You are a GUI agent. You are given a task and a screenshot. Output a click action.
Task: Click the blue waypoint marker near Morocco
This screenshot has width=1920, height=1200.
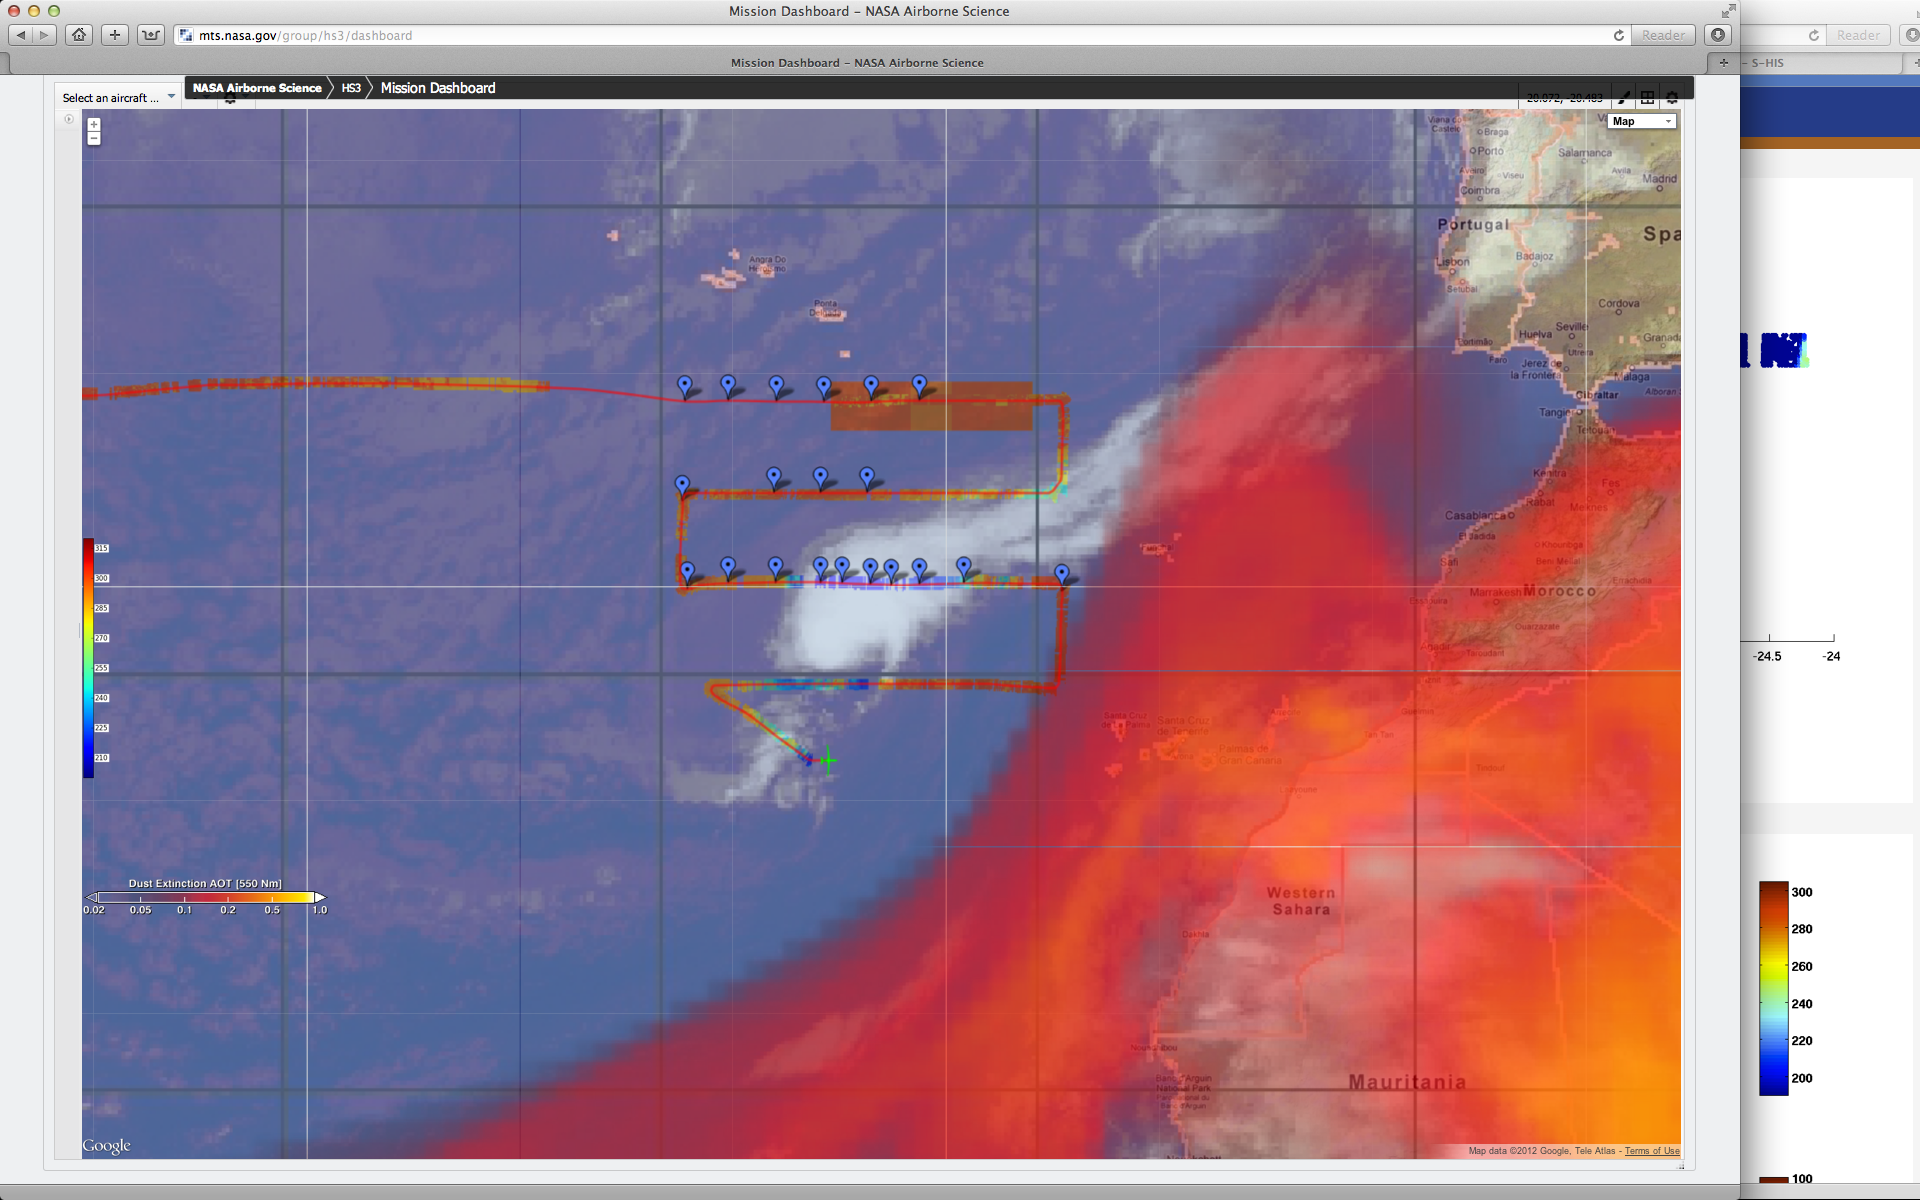(1062, 573)
